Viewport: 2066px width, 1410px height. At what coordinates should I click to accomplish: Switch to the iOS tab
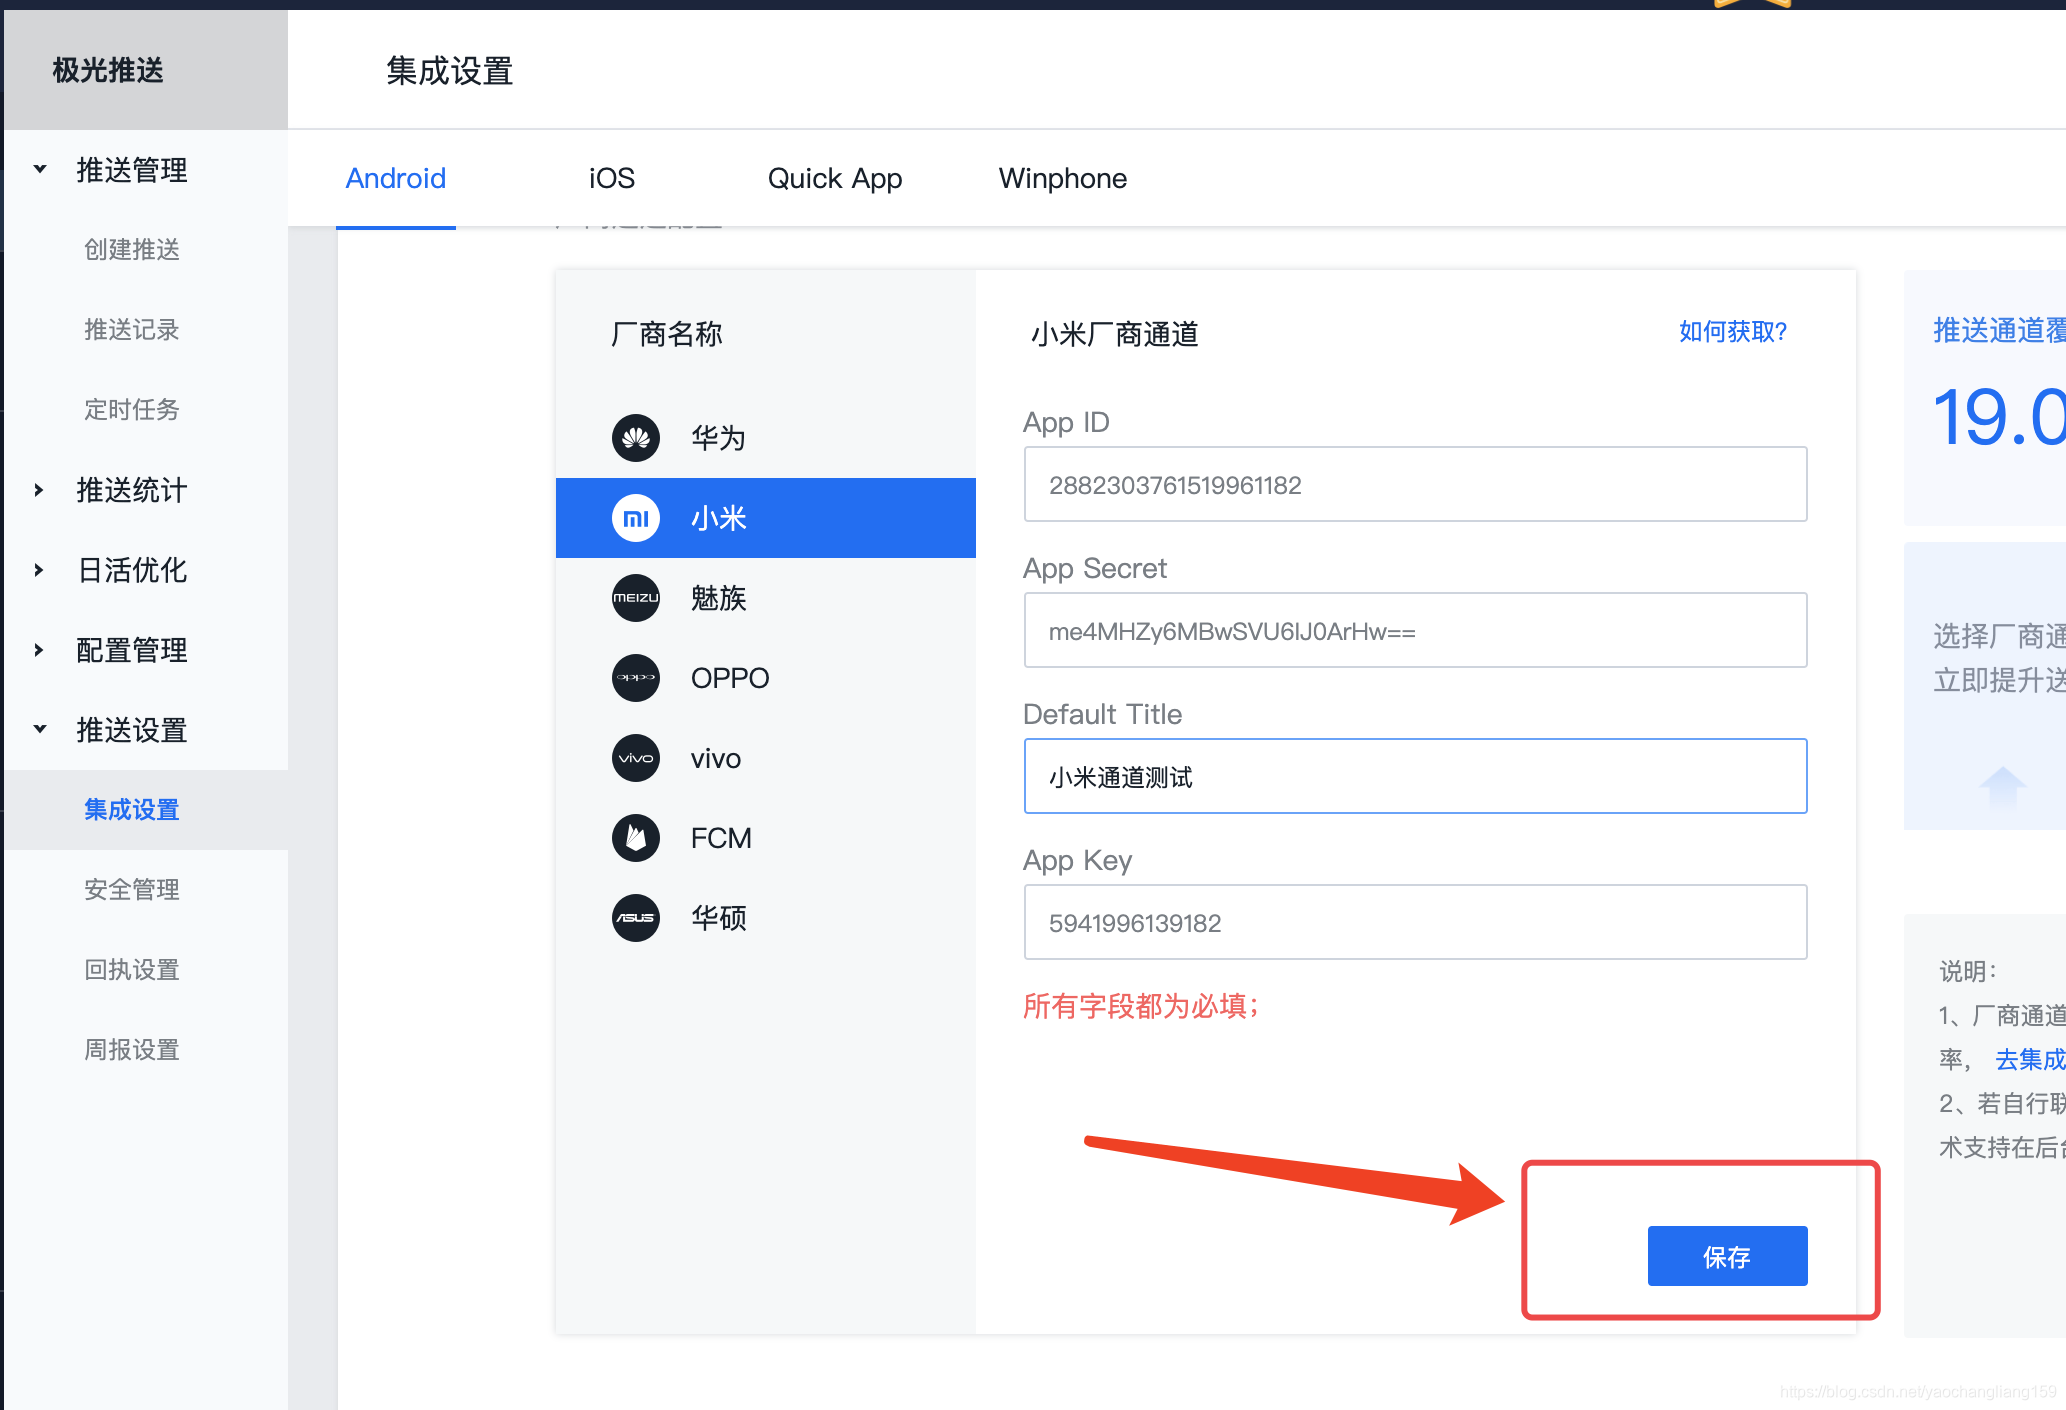pos(612,178)
